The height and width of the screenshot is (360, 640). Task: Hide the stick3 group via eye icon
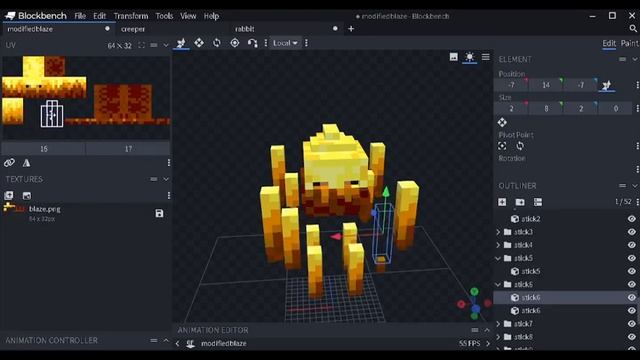[631, 232]
